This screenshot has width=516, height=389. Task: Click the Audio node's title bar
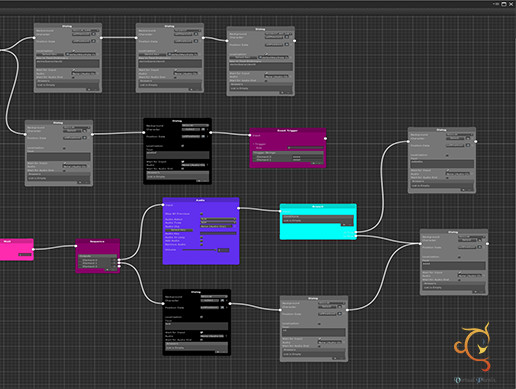[201, 200]
